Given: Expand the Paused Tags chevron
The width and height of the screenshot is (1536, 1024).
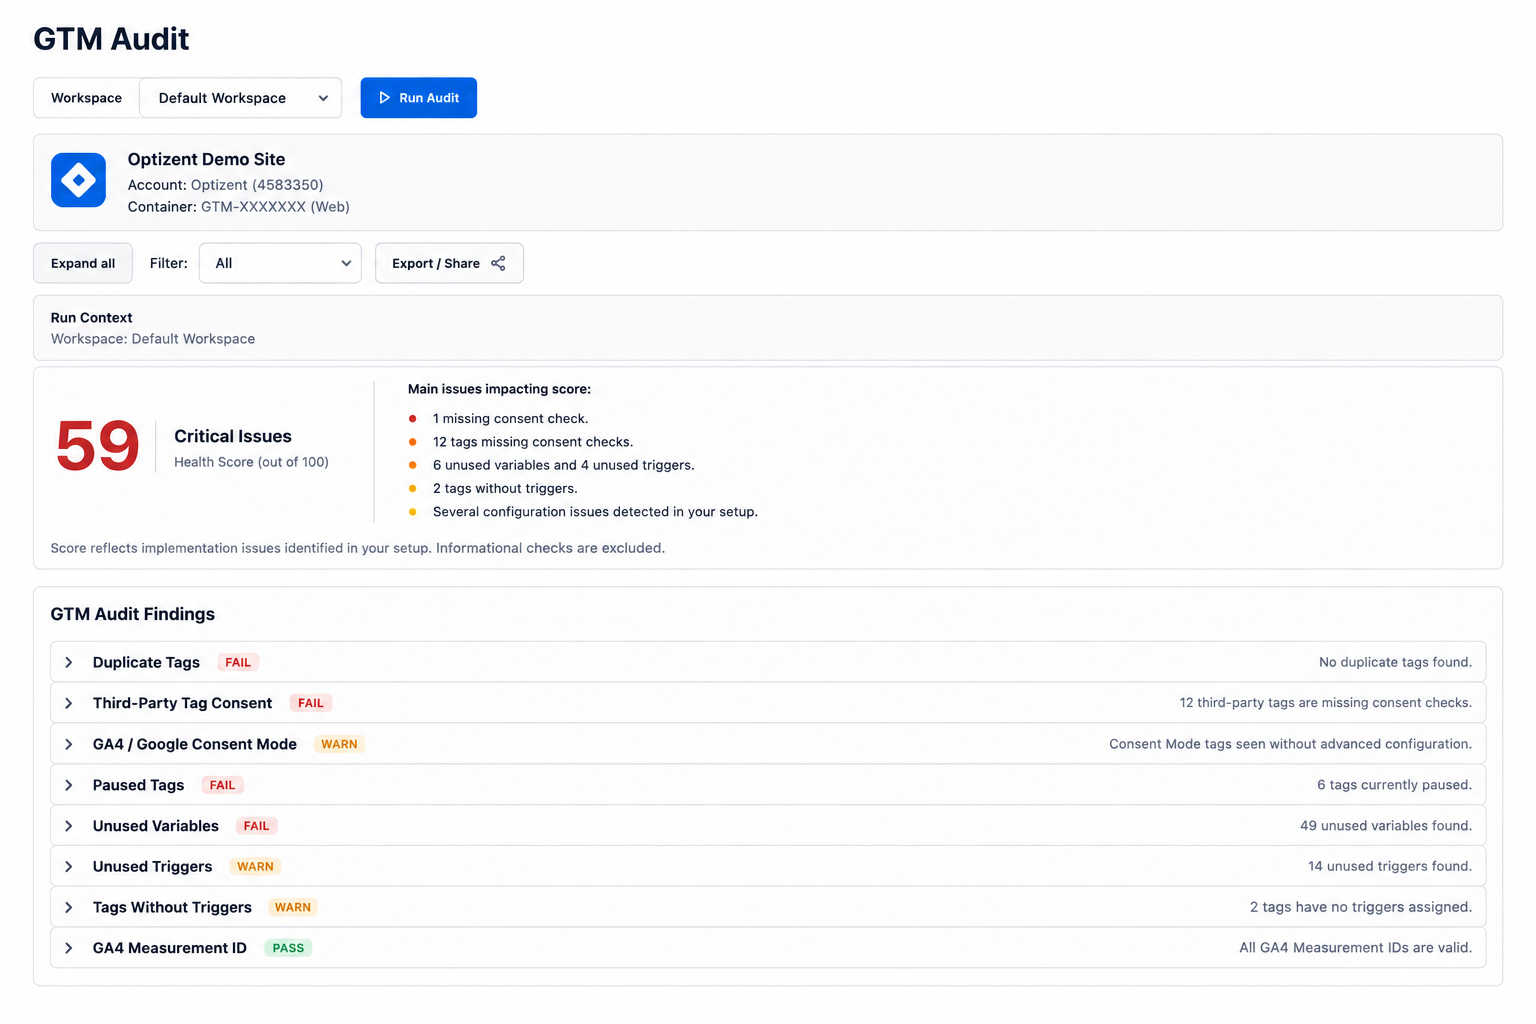Looking at the screenshot, I should [69, 785].
